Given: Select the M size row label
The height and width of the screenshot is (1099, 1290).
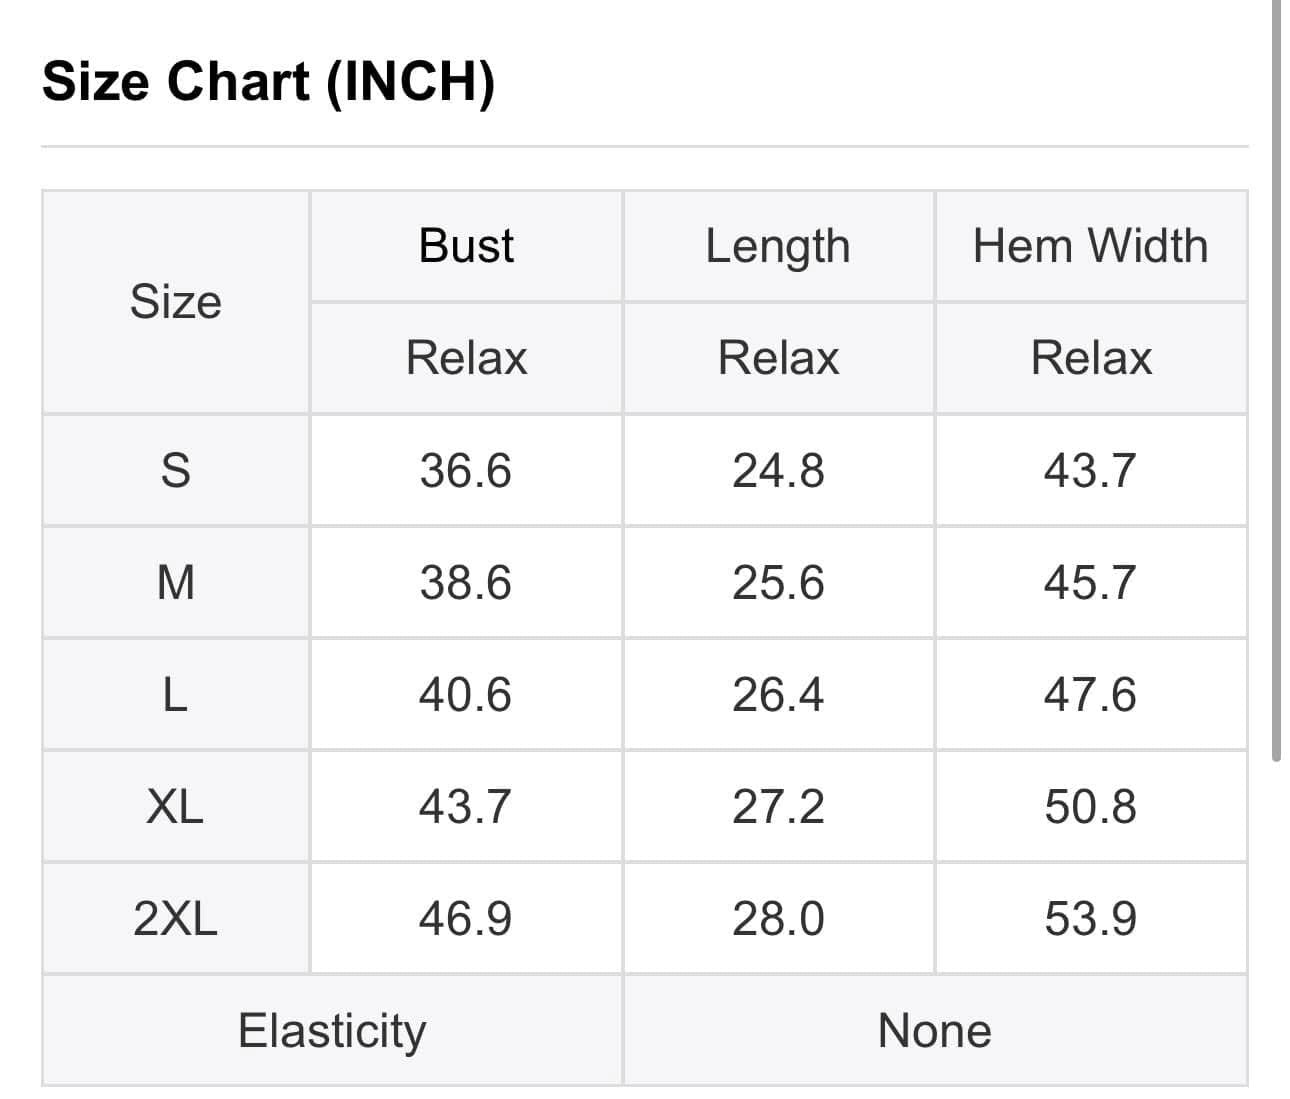Looking at the screenshot, I should [x=176, y=582].
